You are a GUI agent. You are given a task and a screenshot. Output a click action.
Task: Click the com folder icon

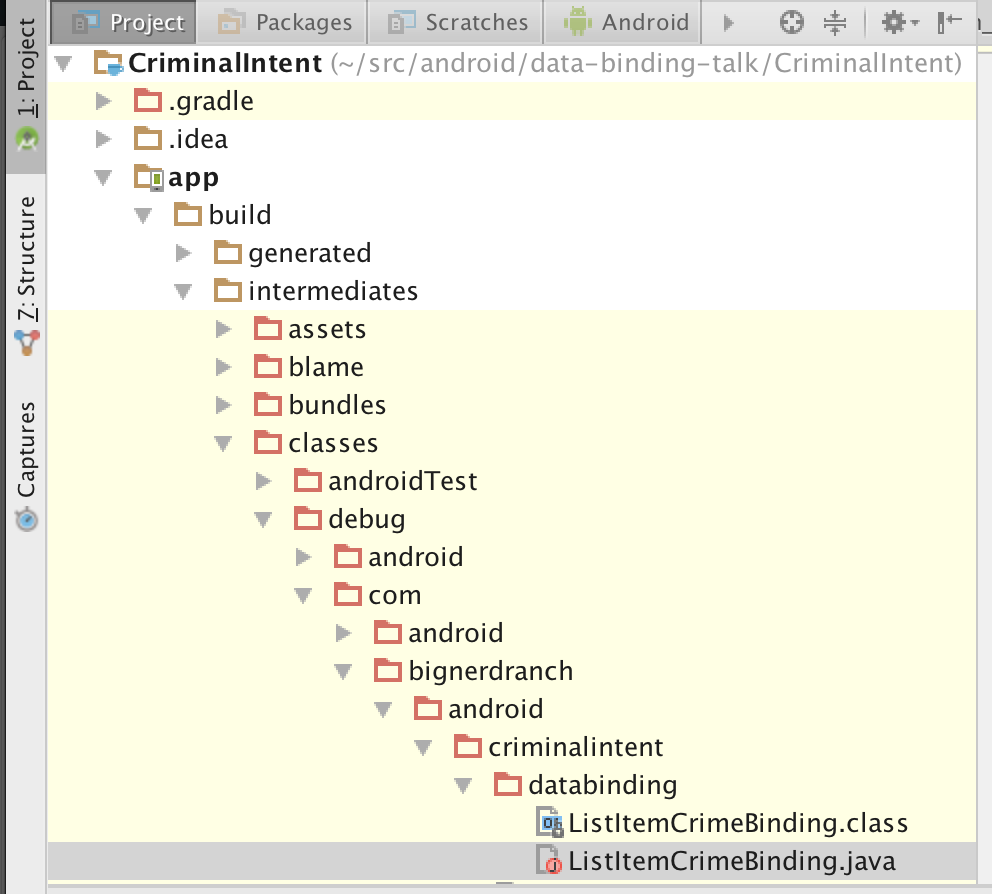coord(348,595)
